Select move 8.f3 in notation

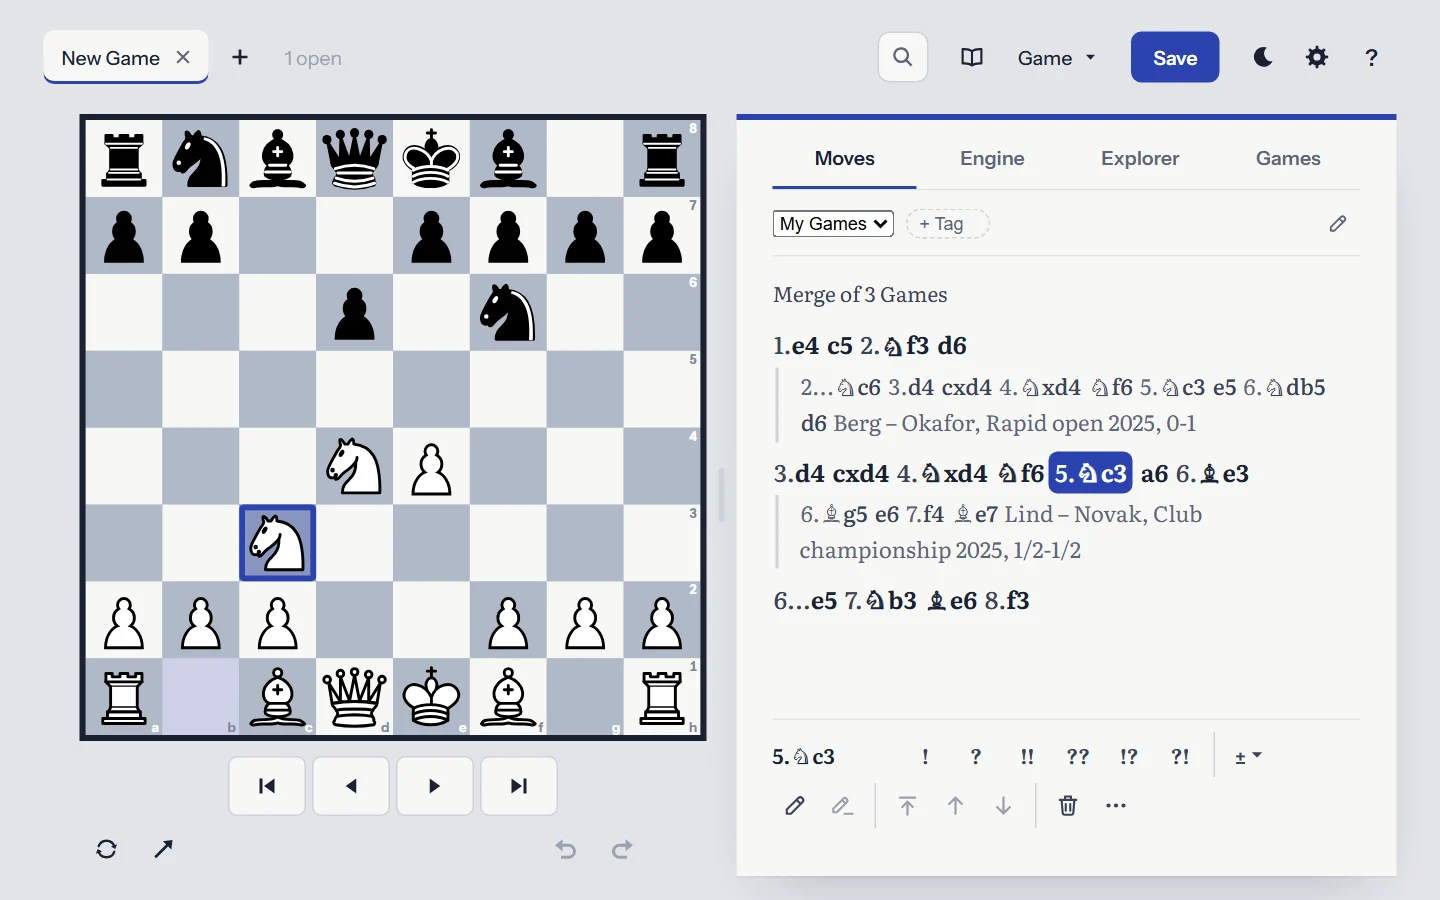1007,600
